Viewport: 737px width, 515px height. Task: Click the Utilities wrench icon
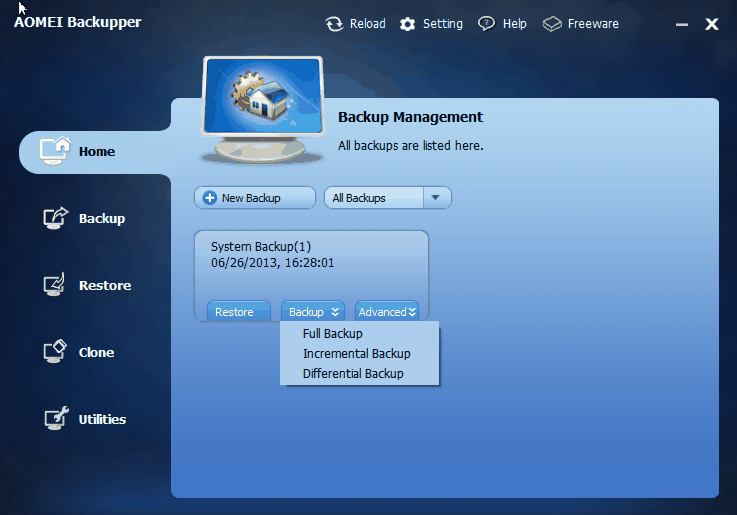click(56, 418)
